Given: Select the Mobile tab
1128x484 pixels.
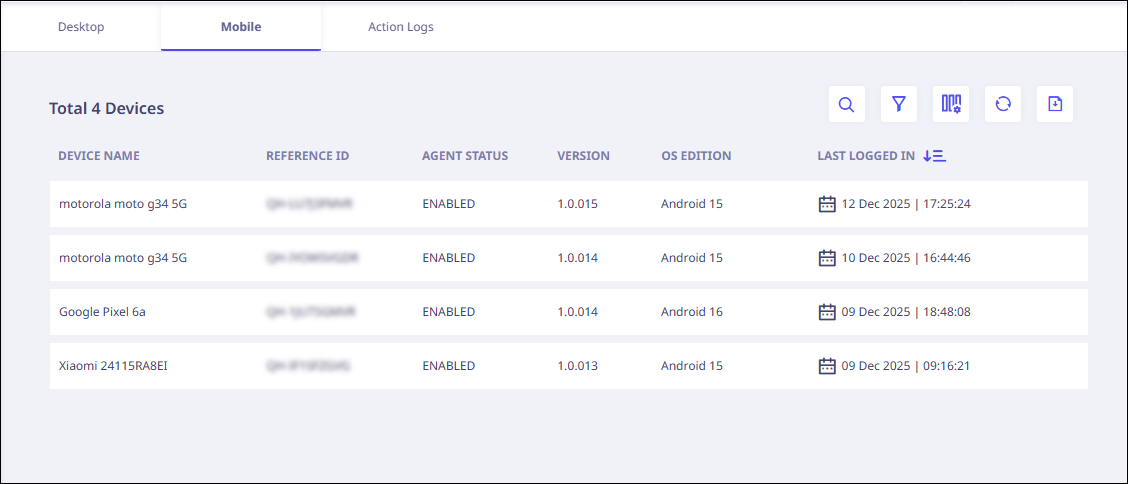Looking at the screenshot, I should 241,27.
